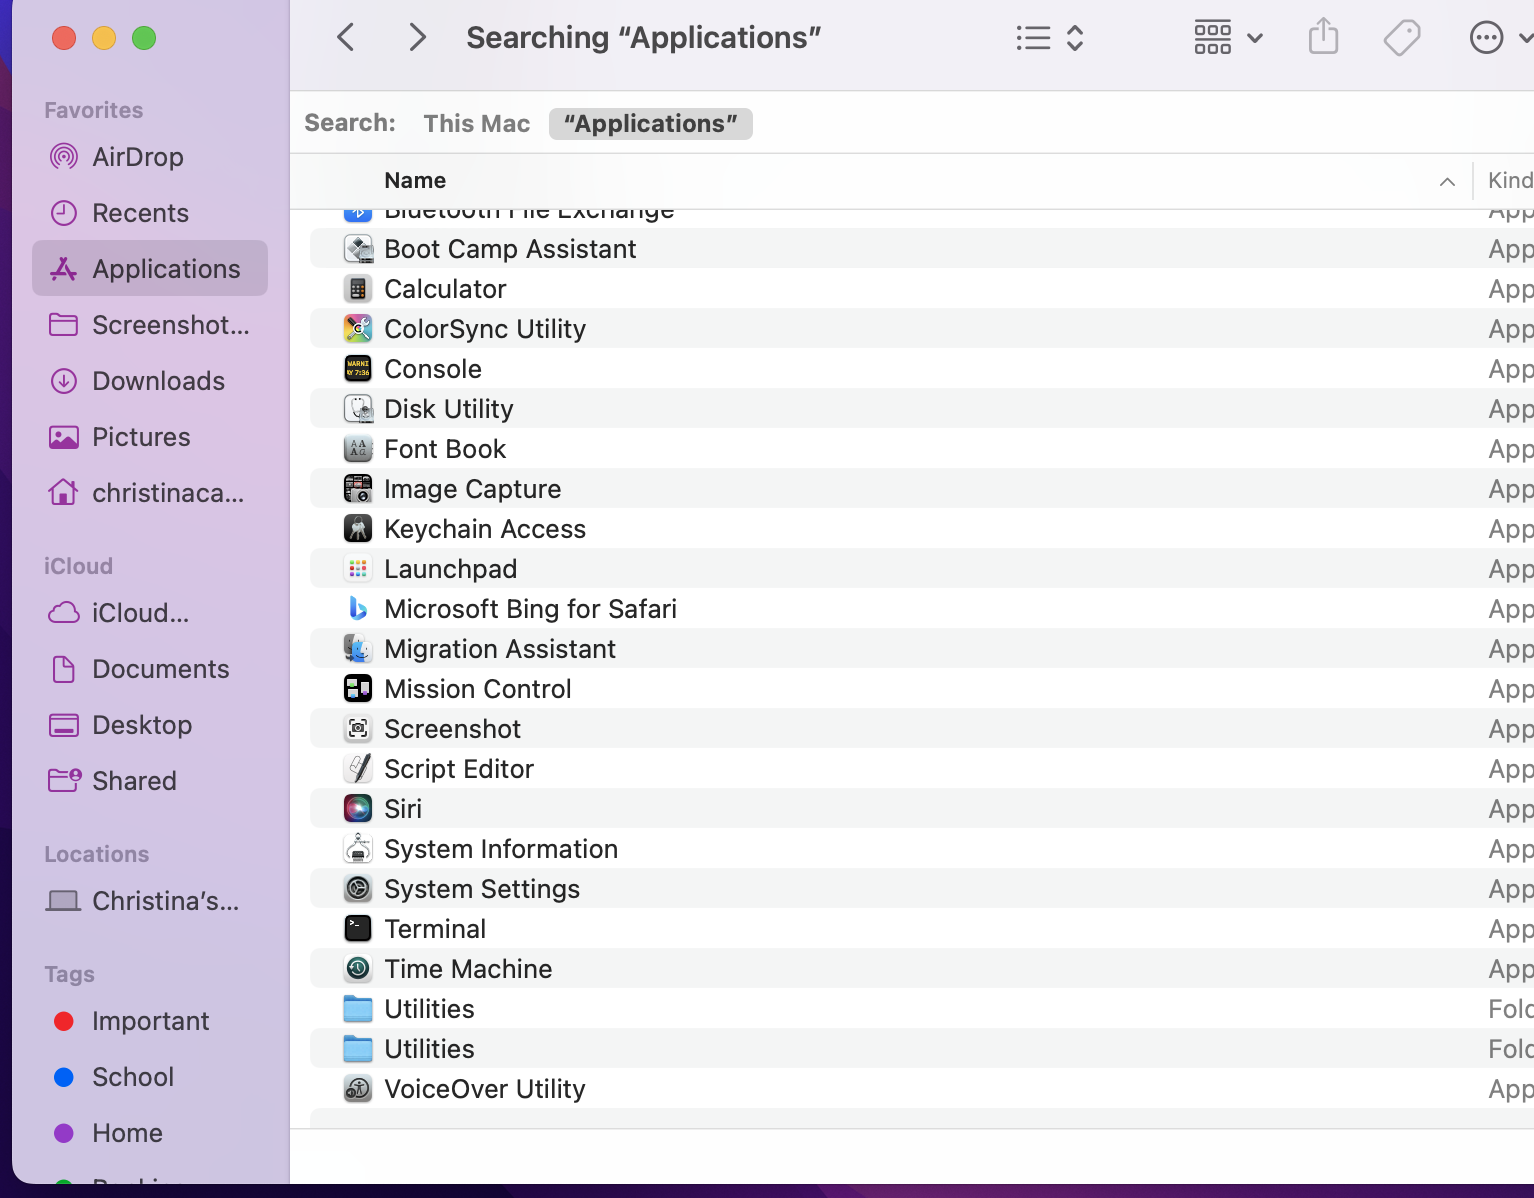Select AirDrop in the sidebar

137,157
